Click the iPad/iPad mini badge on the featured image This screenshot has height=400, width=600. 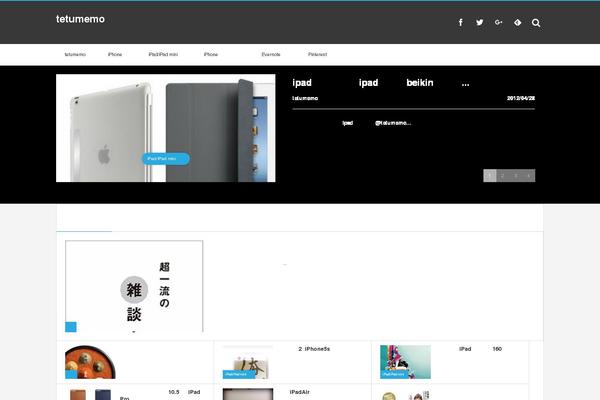click(166, 158)
